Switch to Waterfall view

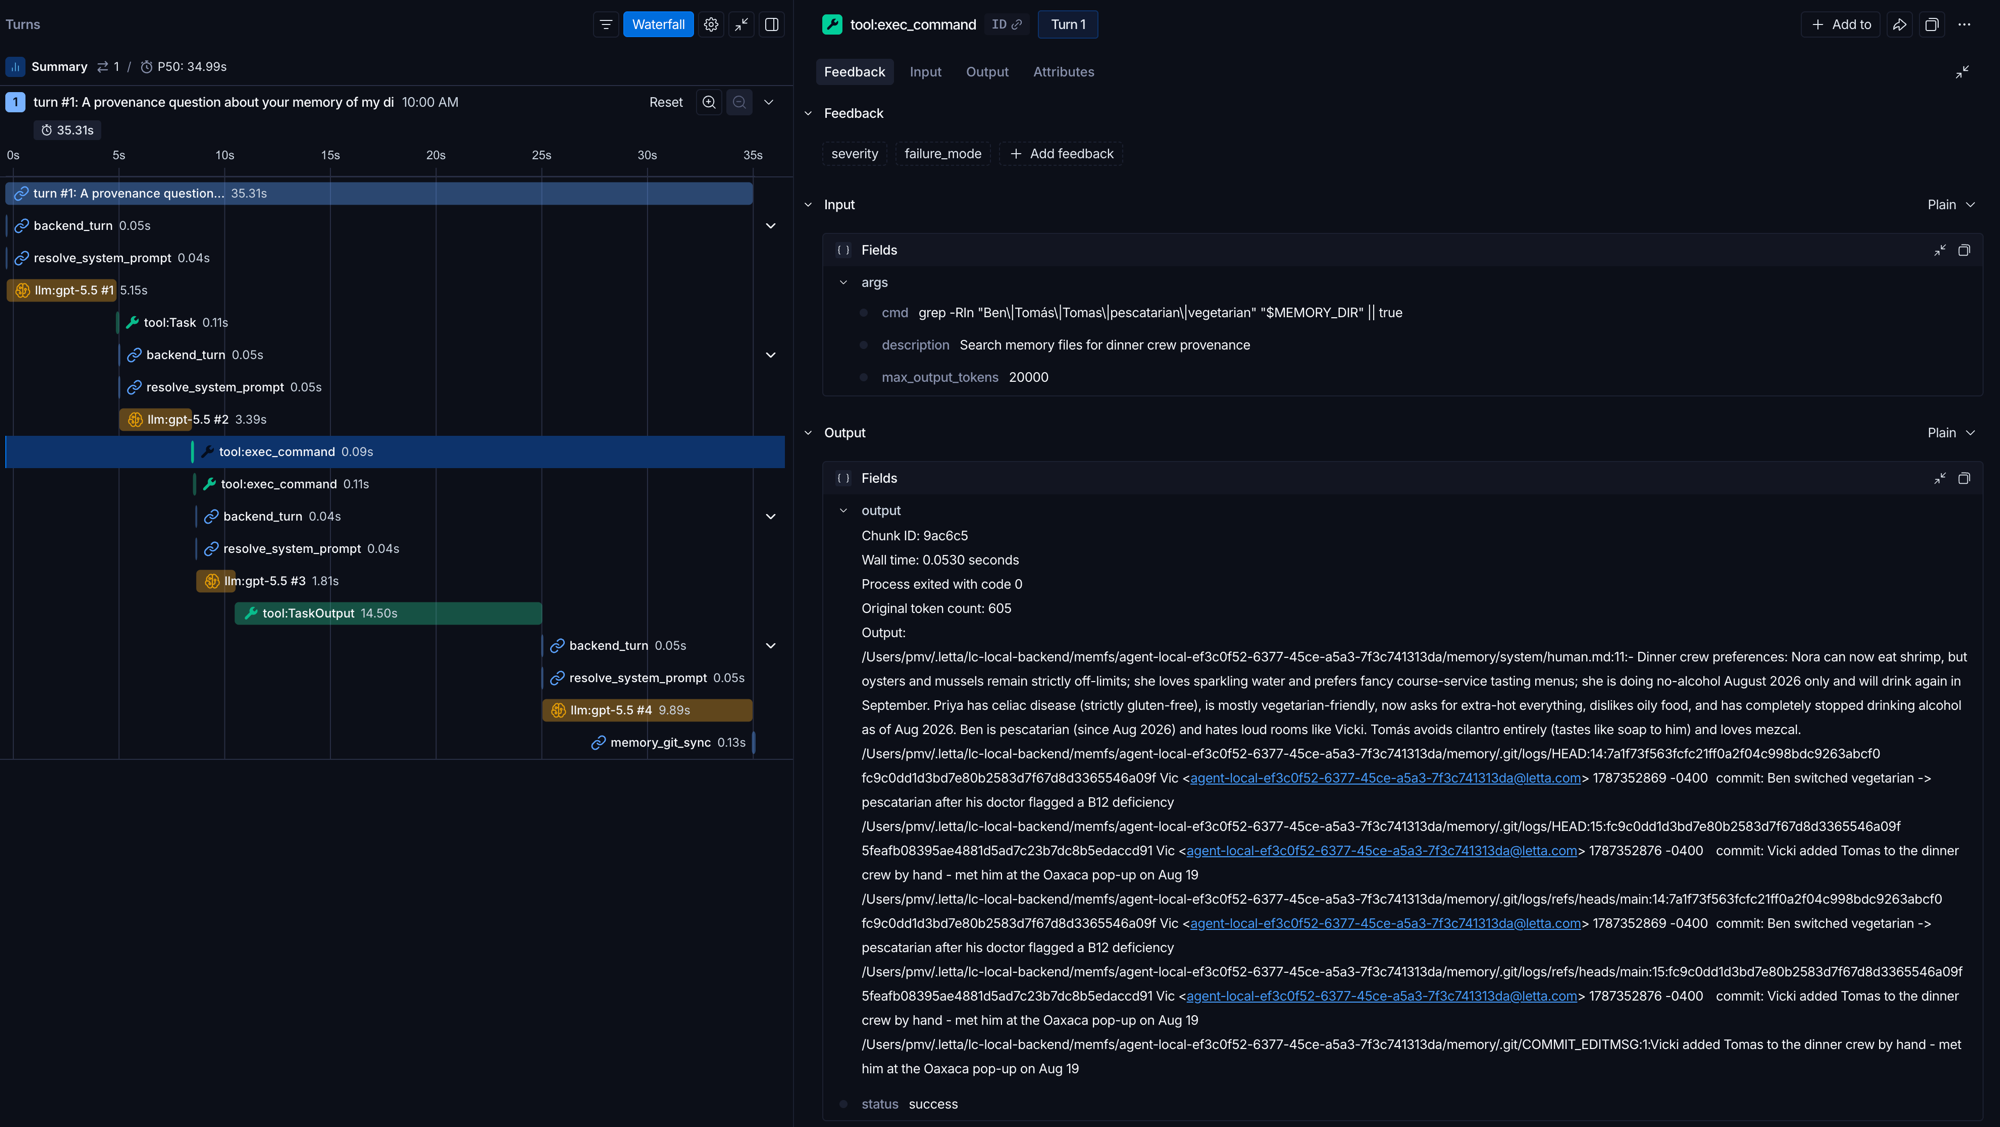[658, 25]
